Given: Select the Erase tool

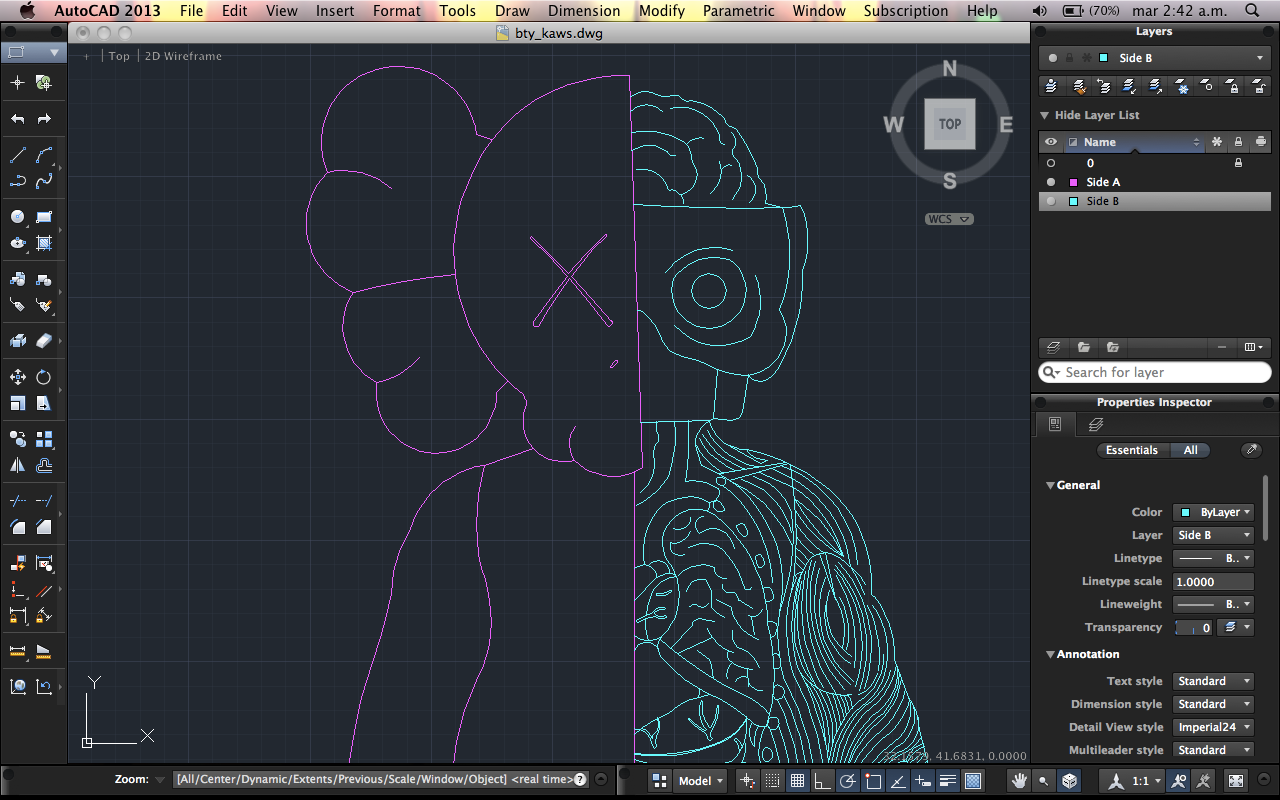Looking at the screenshot, I should click(x=44, y=341).
